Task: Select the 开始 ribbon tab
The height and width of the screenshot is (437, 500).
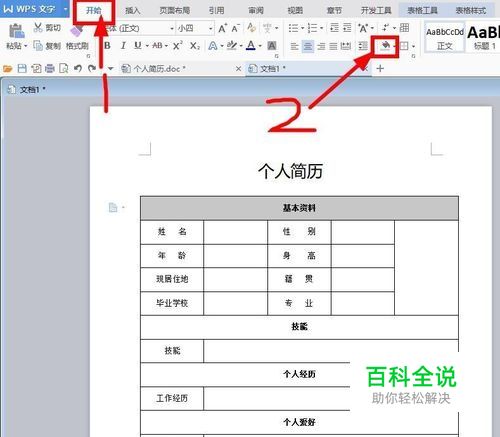Action: 94,11
